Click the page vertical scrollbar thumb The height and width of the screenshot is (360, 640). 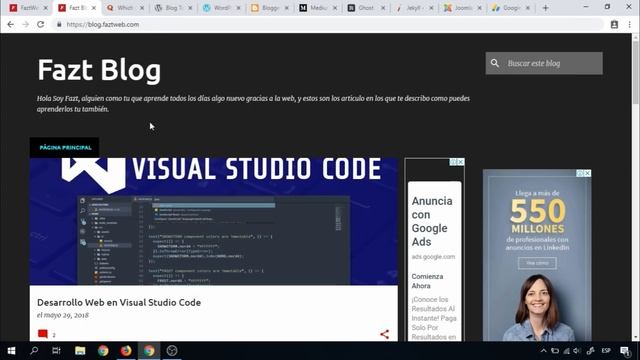pyautogui.click(x=636, y=73)
